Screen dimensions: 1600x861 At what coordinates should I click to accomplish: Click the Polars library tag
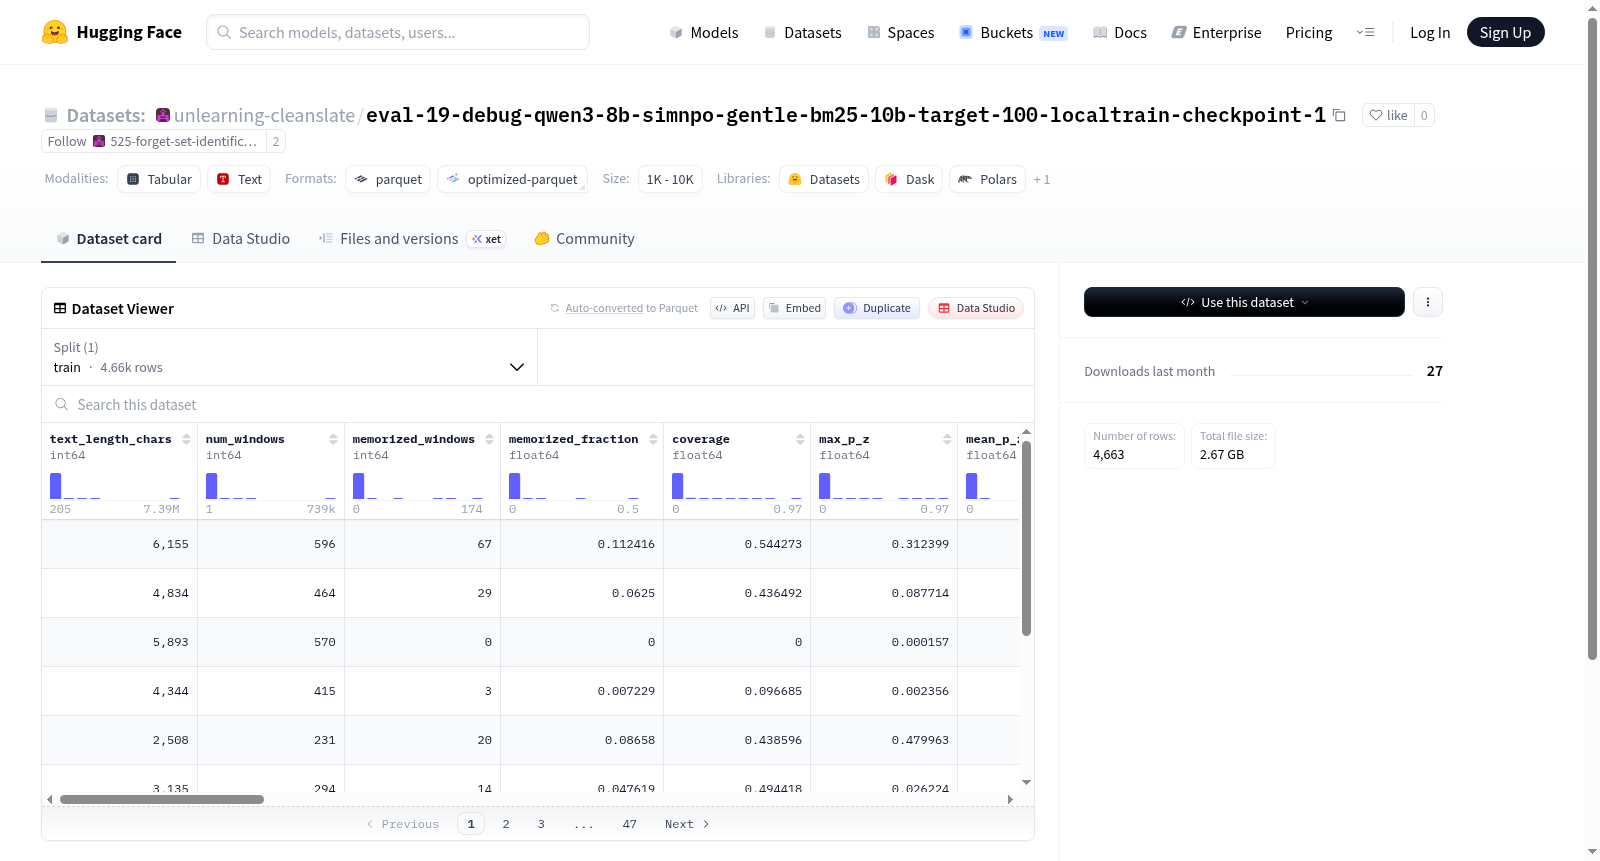[987, 179]
